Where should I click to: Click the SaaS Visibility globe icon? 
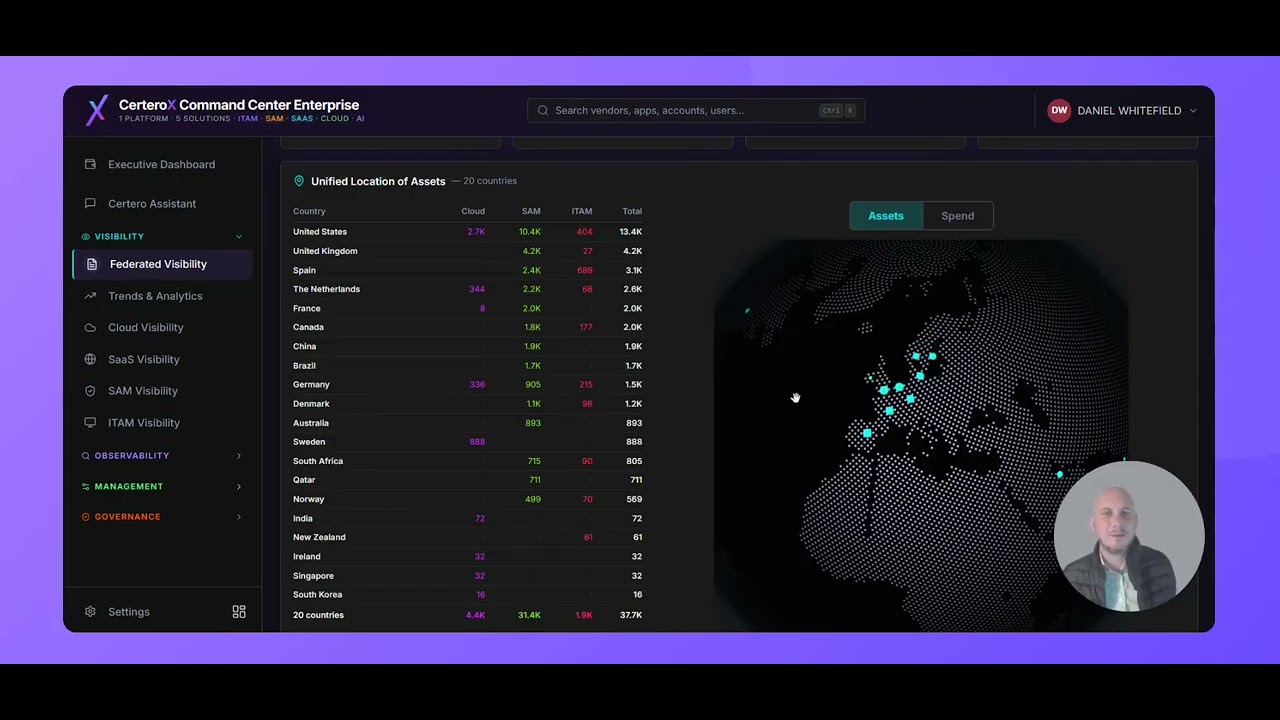[90, 359]
